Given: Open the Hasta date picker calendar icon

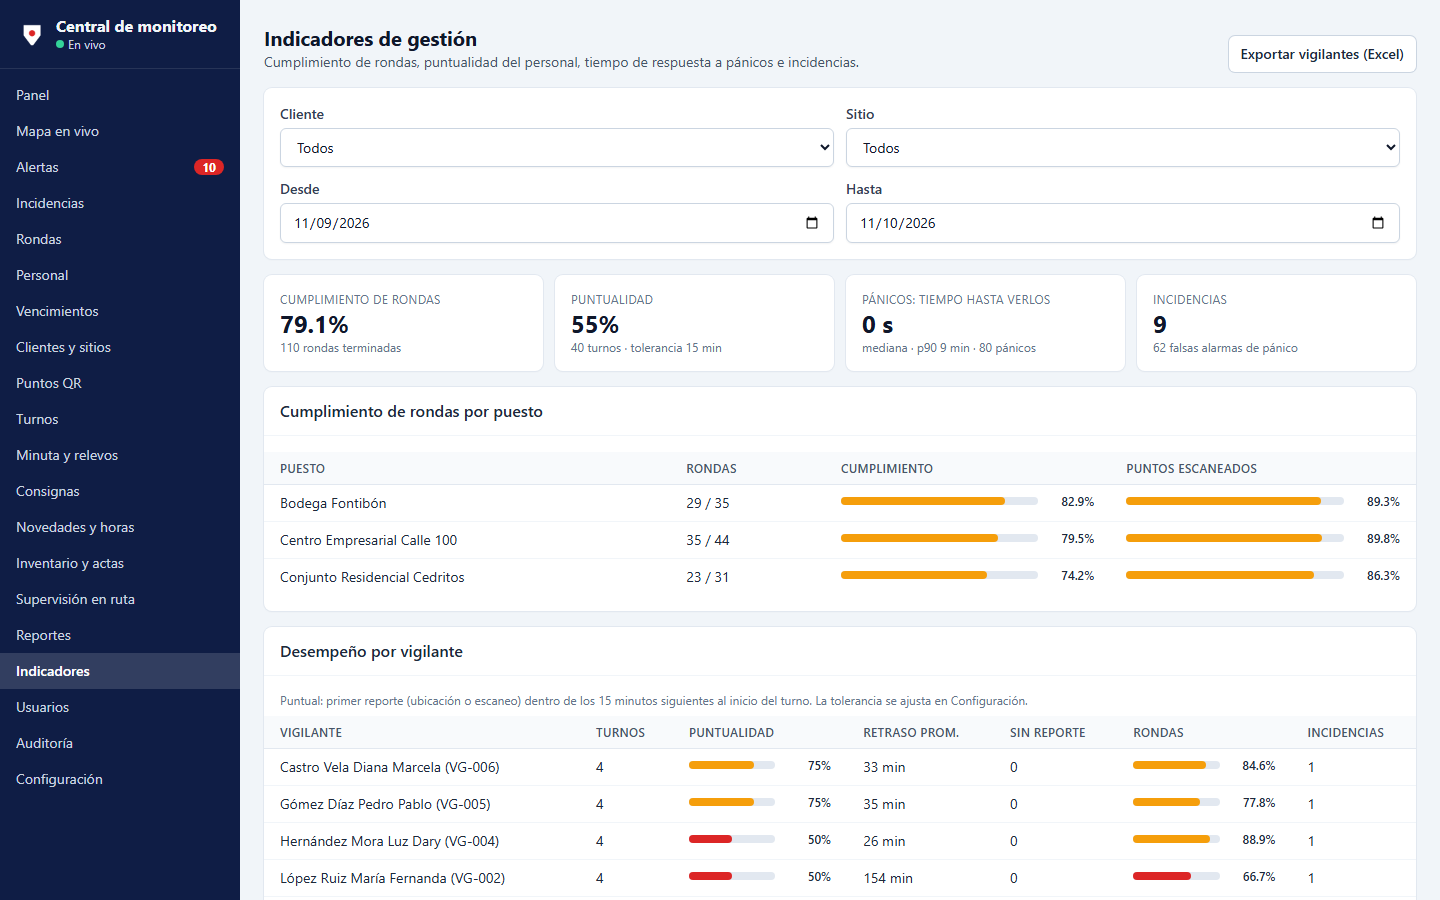Looking at the screenshot, I should 1378,223.
